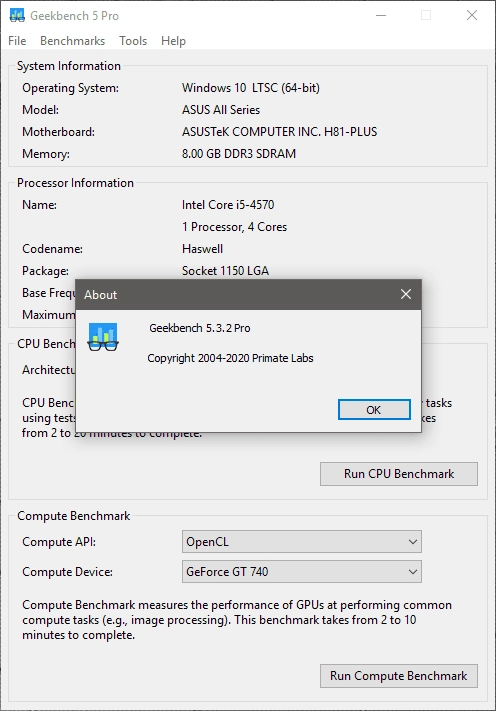Click the 'Compute Benchmark' group heading

click(x=73, y=516)
